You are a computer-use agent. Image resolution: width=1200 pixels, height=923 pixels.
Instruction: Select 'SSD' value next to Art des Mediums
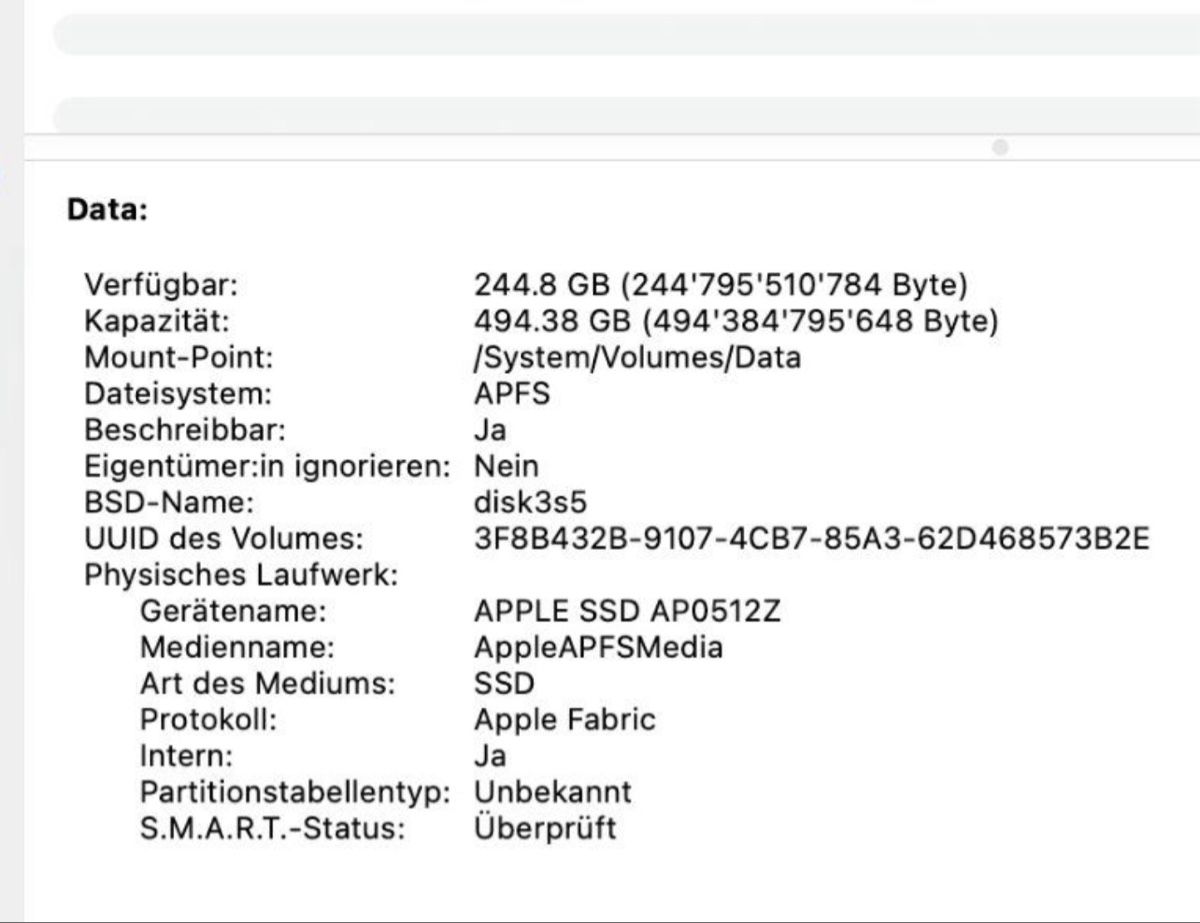click(504, 684)
